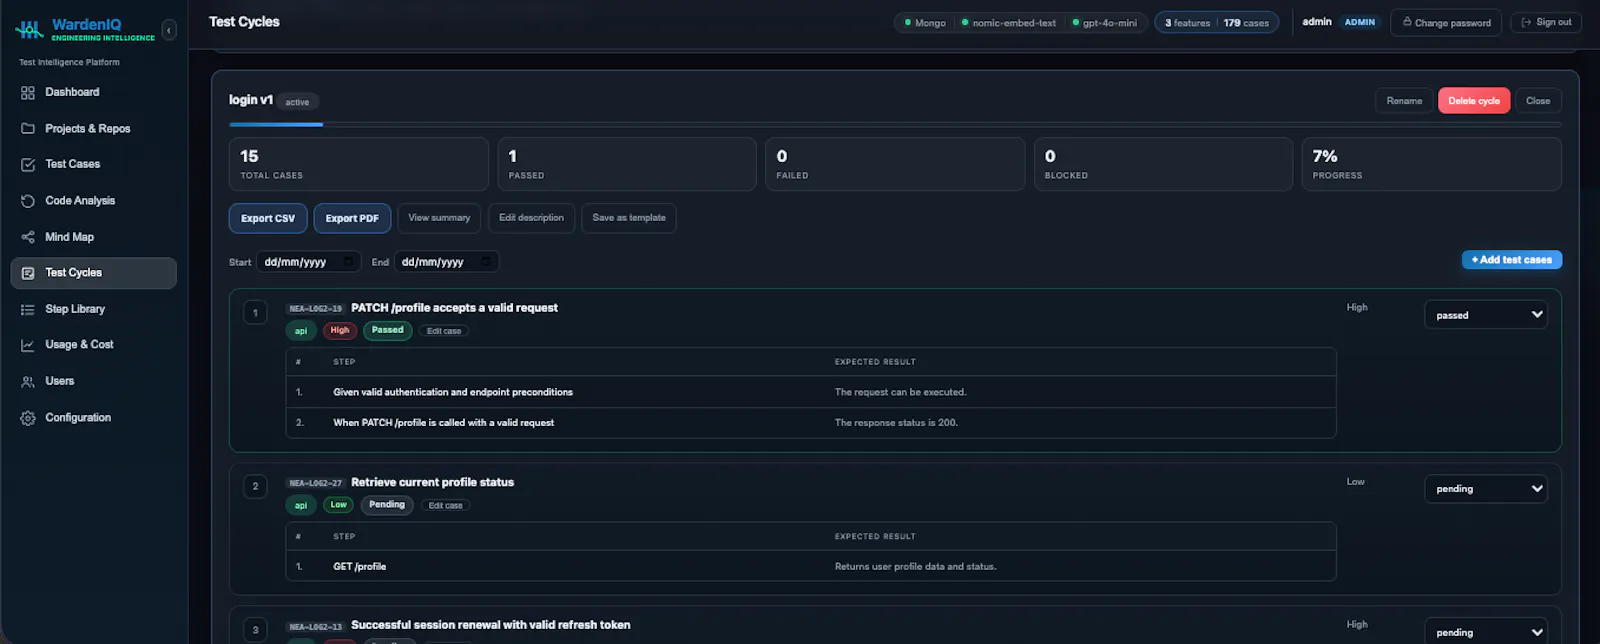Click 'Successful session renewal with valid refresh token' title
1600x644 pixels.
491,625
